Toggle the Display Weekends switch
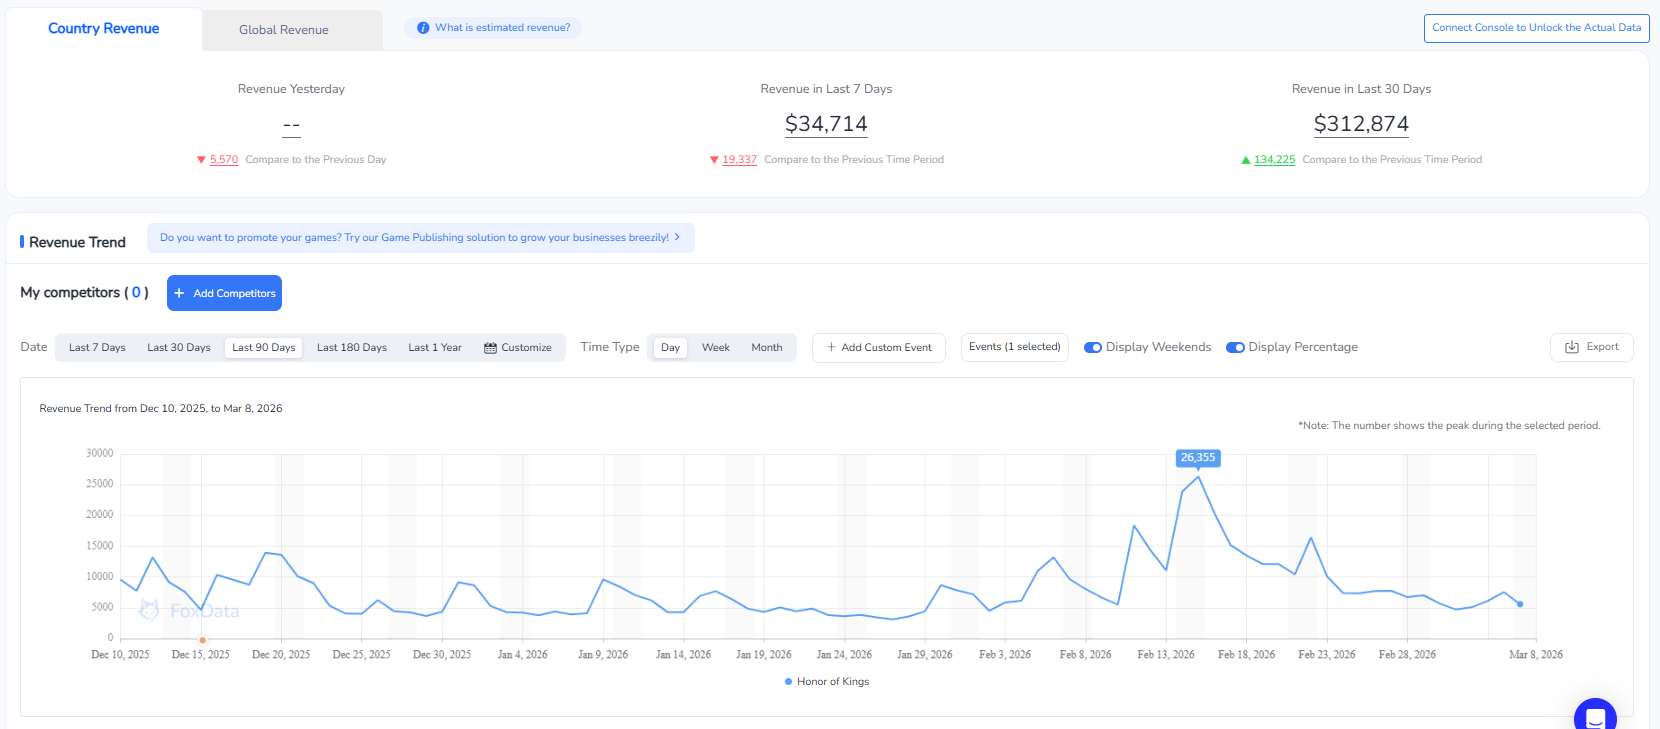This screenshot has height=729, width=1660. (1093, 347)
